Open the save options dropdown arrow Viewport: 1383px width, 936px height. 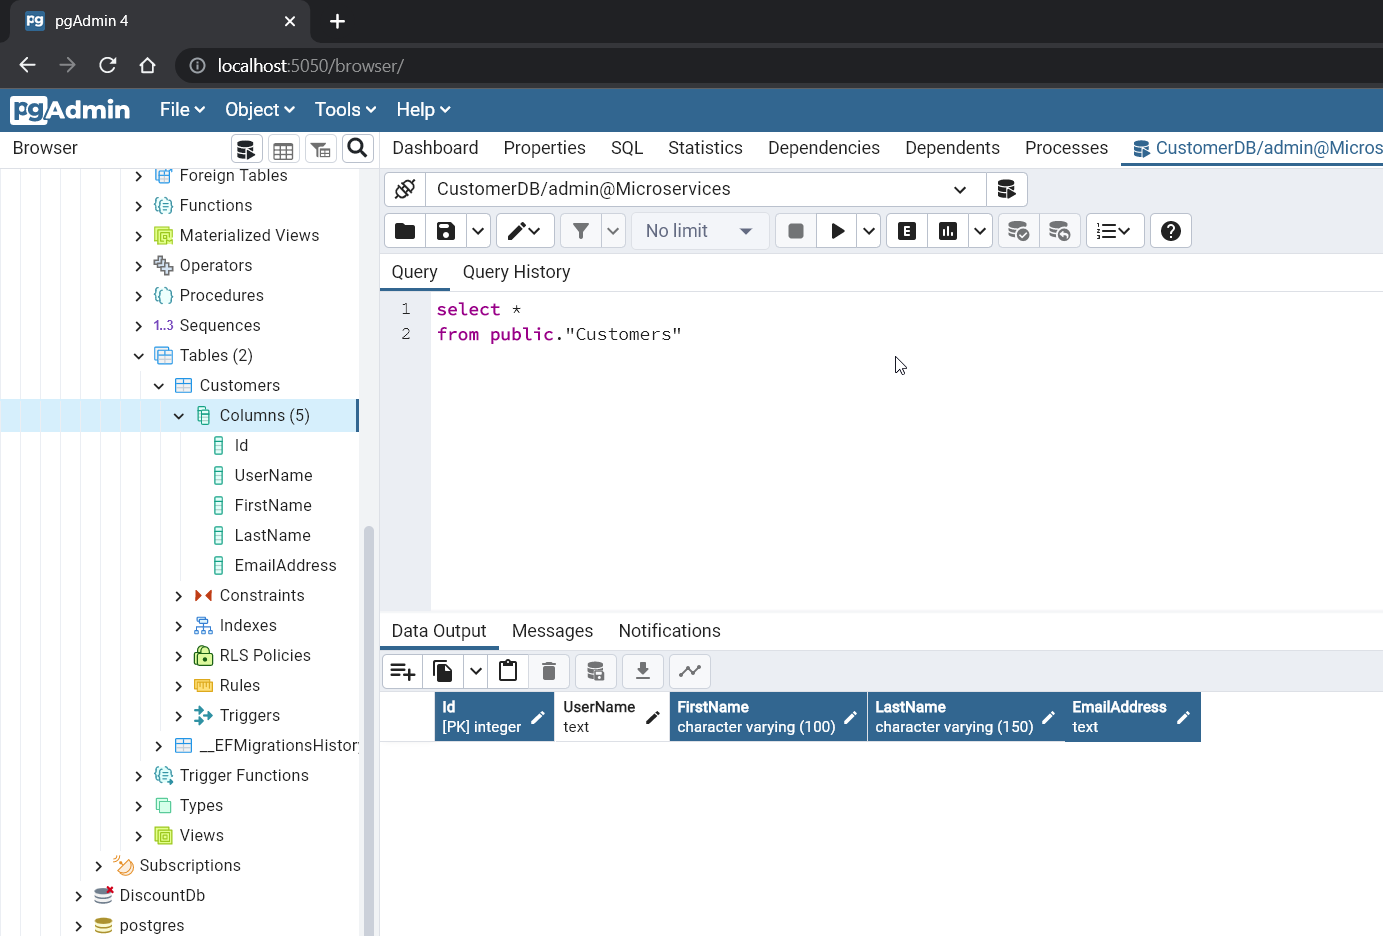coord(478,231)
